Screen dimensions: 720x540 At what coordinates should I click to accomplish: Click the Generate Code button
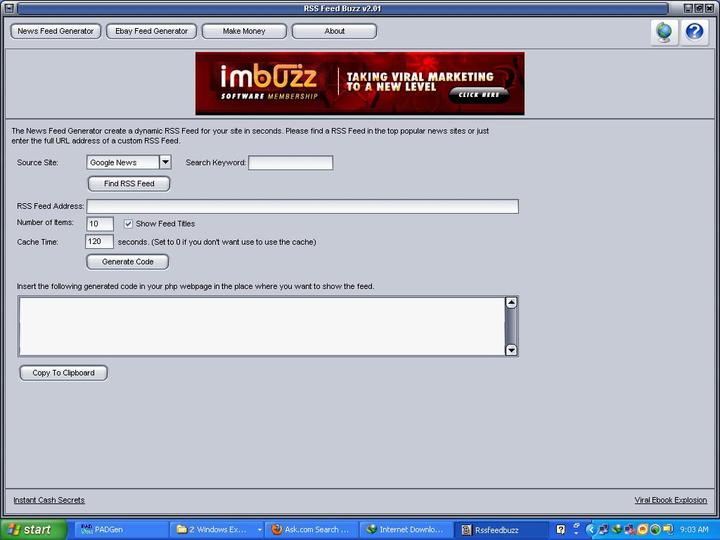(x=128, y=262)
